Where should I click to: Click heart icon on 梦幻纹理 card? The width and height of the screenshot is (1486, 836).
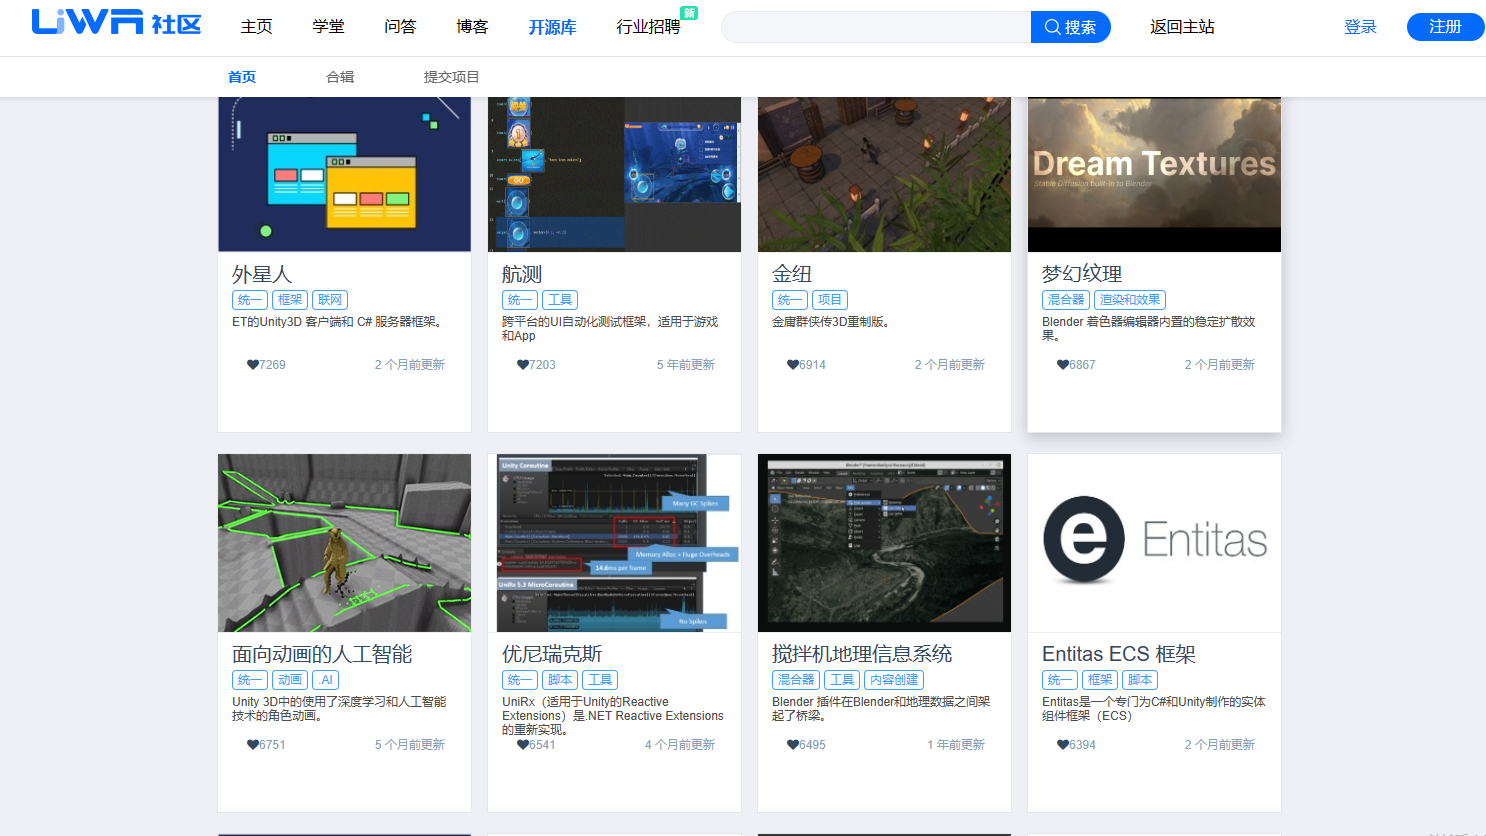pyautogui.click(x=1063, y=365)
